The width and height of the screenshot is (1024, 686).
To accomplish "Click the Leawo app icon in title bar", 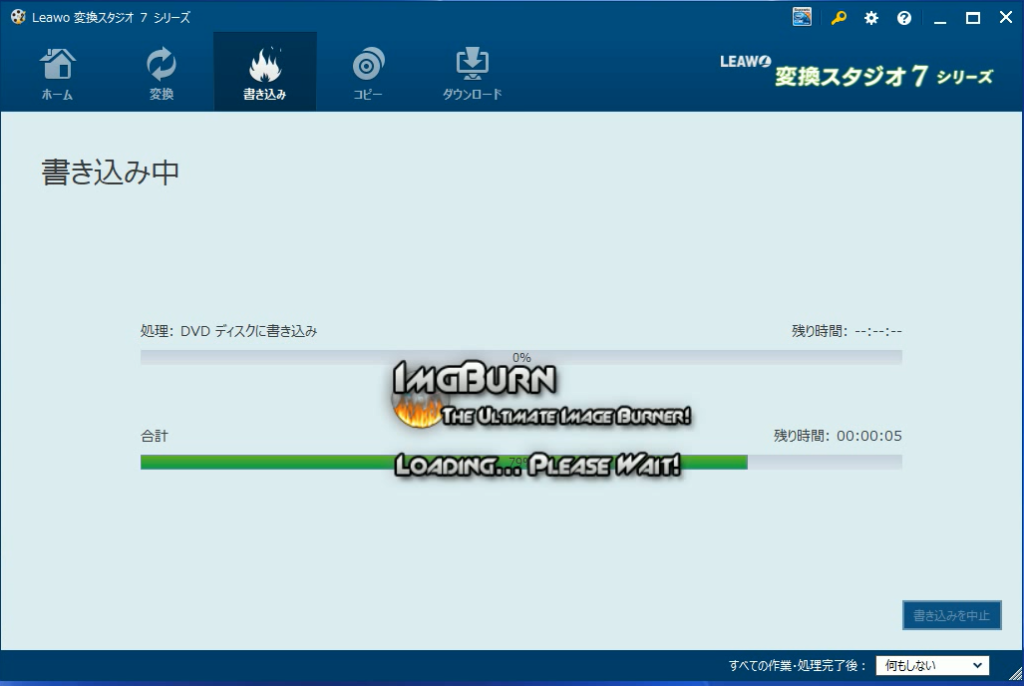I will coord(17,18).
